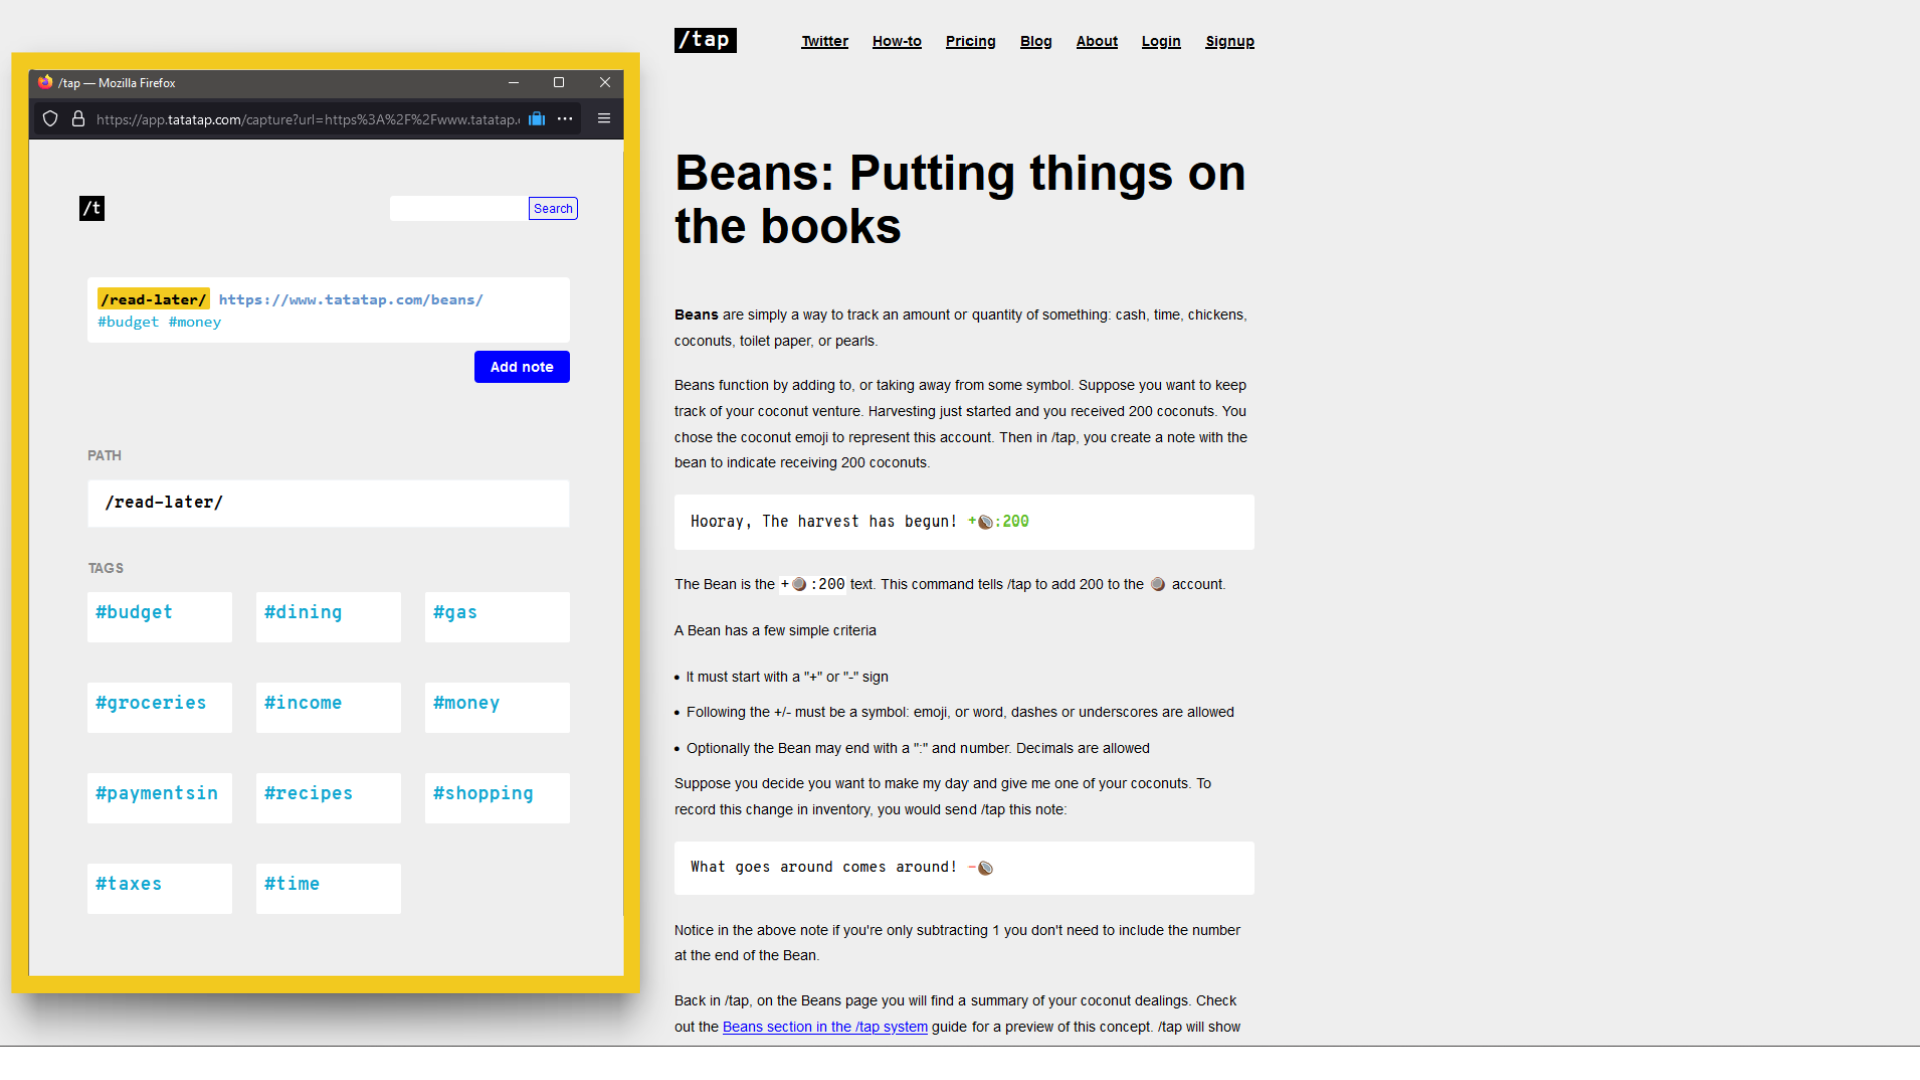Click the highlighted /read-later/ path in the note
This screenshot has width=1920, height=1080.
(154, 299)
